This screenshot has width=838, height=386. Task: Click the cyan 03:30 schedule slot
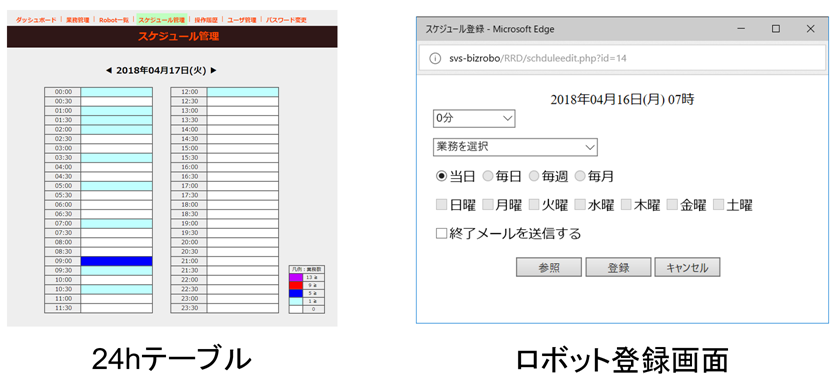pos(117,158)
